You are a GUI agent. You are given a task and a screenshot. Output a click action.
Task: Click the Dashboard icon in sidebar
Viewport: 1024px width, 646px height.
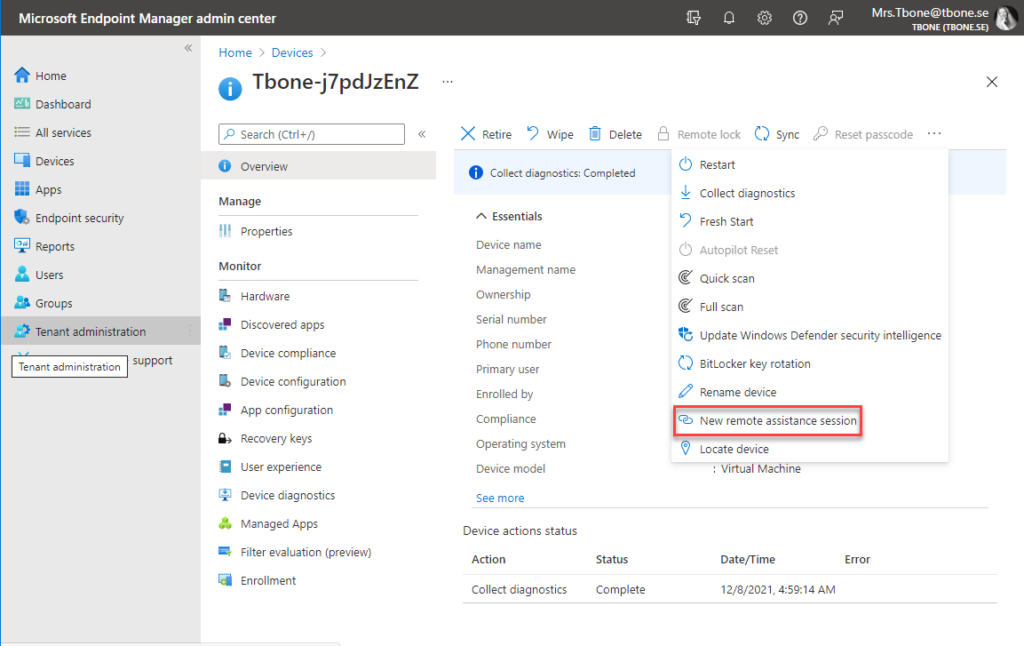click(22, 104)
